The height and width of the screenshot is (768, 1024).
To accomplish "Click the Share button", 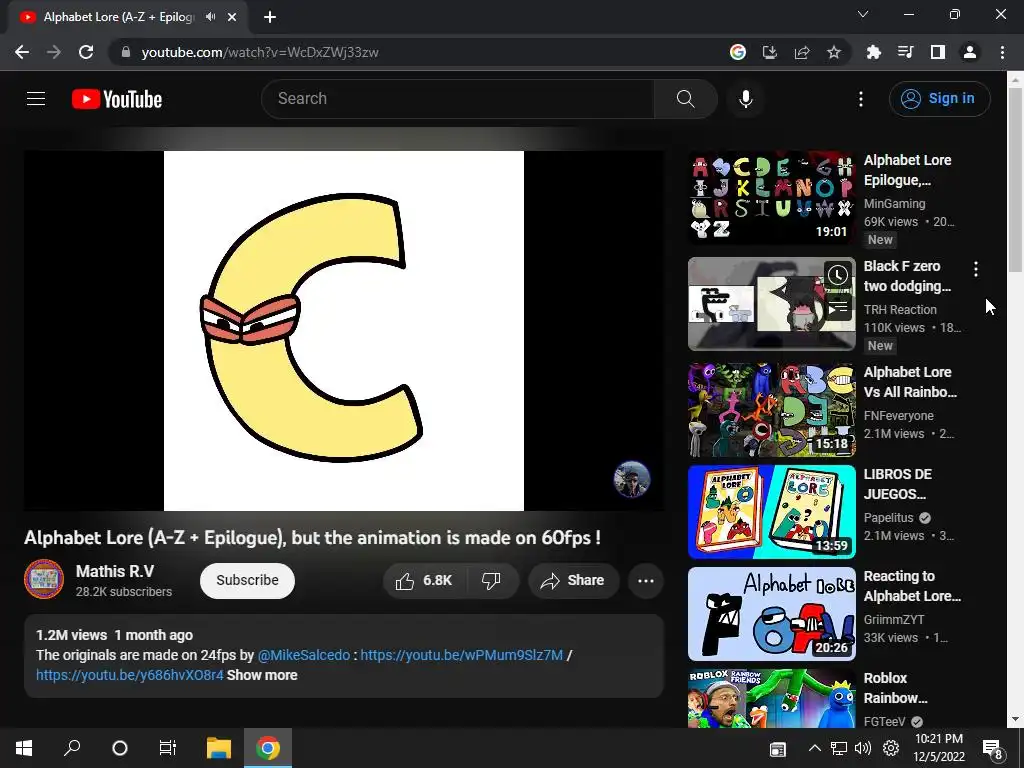I will pyautogui.click(x=573, y=581).
